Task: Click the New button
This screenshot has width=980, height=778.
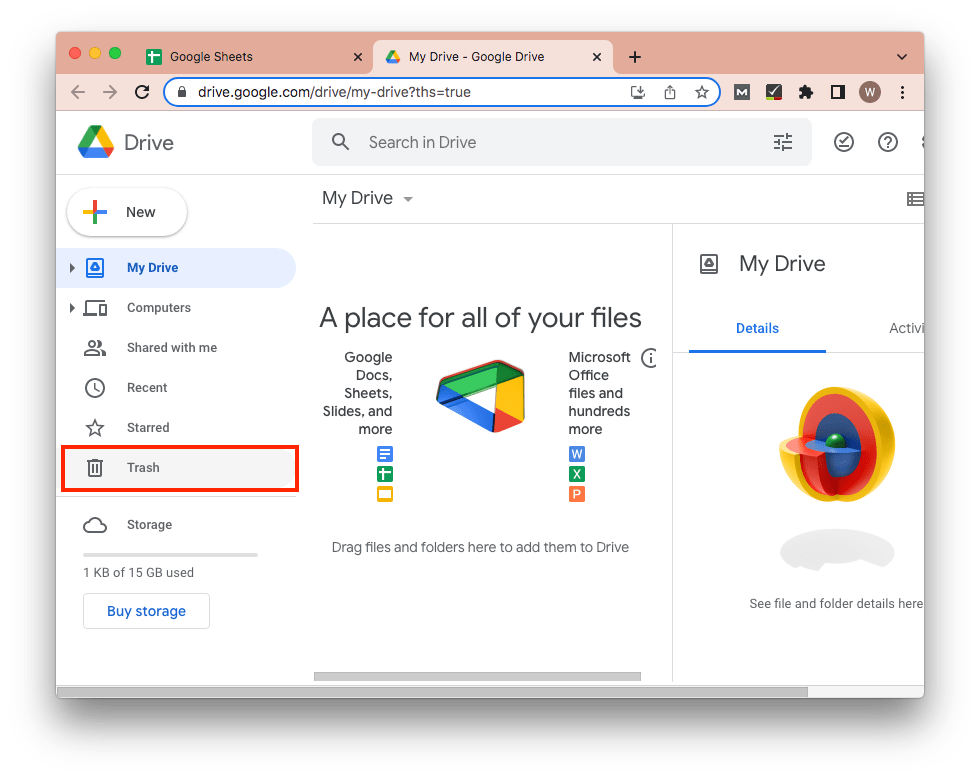Action: pyautogui.click(x=126, y=212)
